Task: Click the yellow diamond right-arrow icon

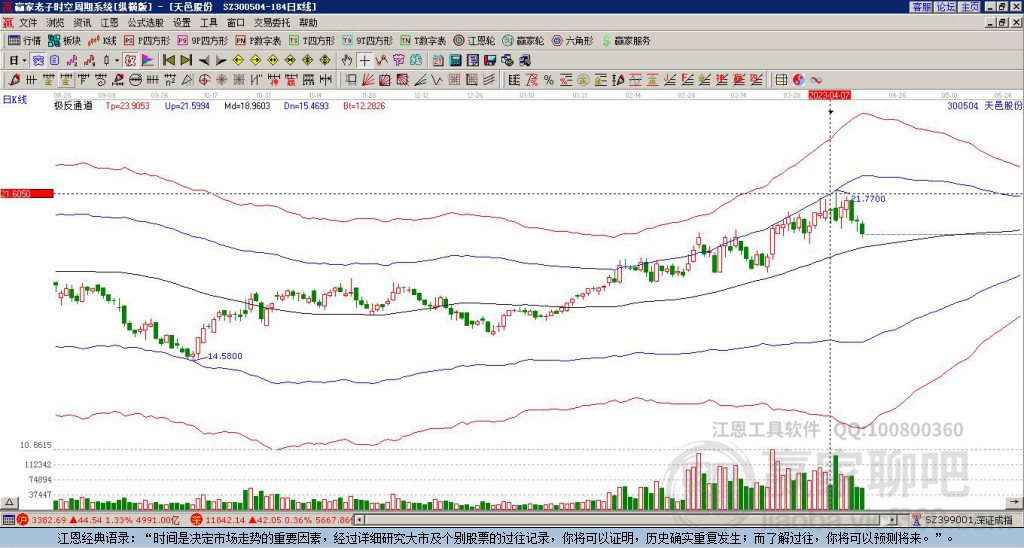Action: 255,60
